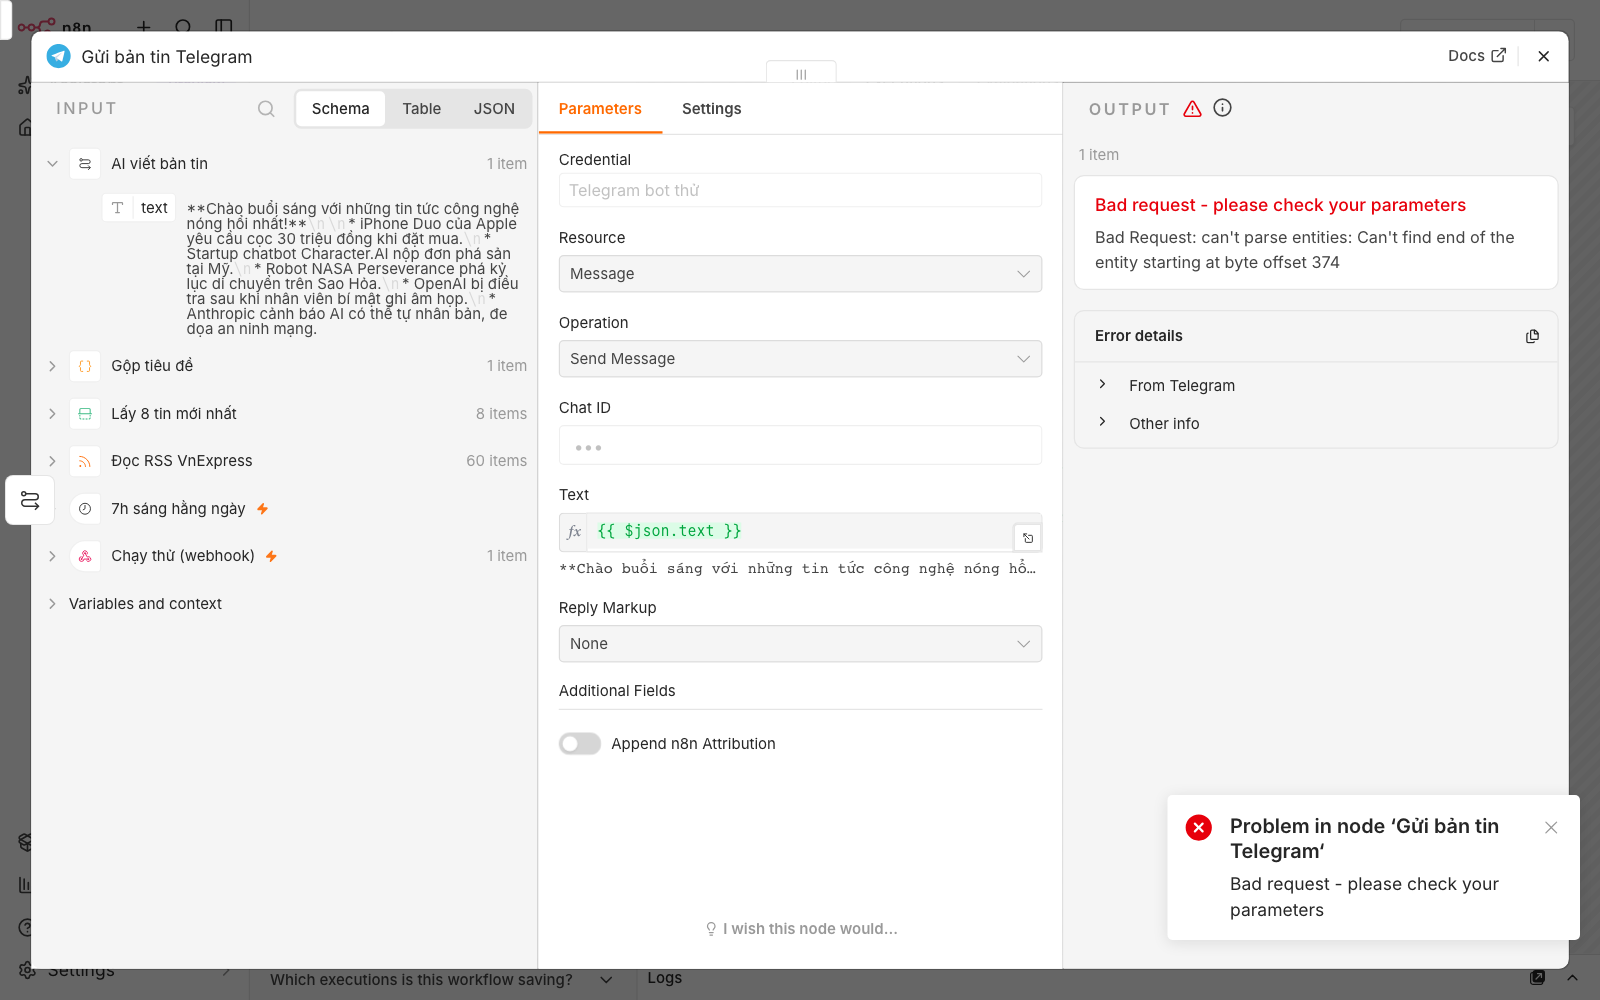Click the 7h sáng hằng ngày clock icon
1600x1000 pixels.
85,509
